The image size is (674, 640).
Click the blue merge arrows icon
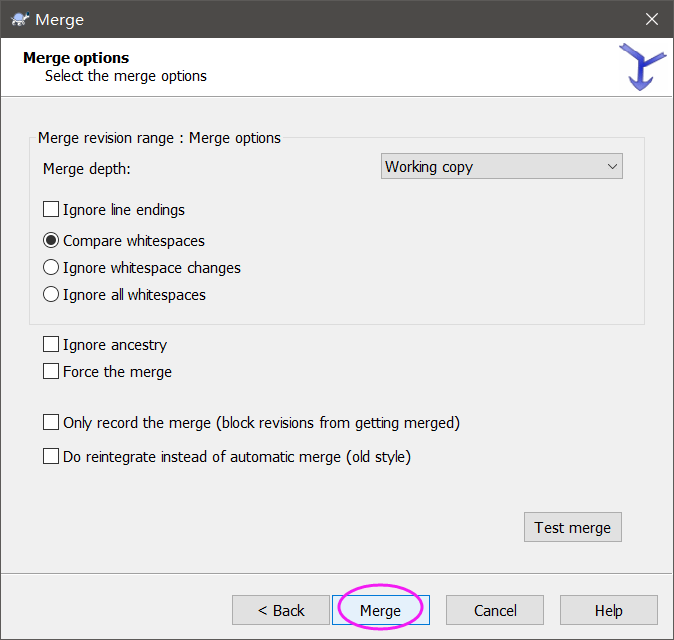pos(641,67)
